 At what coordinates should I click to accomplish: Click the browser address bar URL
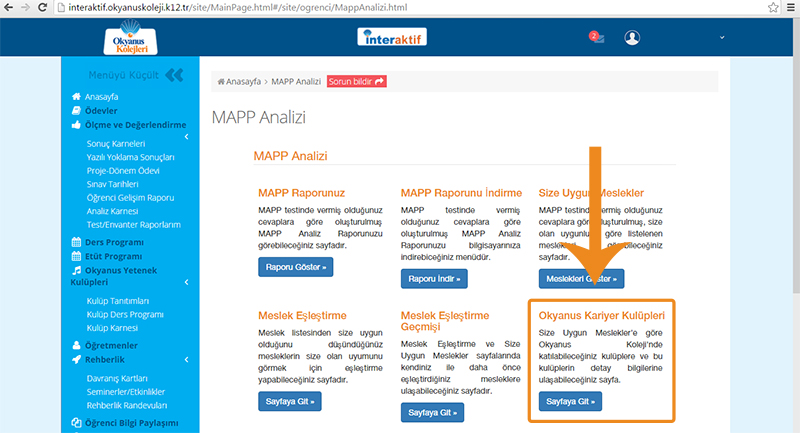pyautogui.click(x=238, y=7)
